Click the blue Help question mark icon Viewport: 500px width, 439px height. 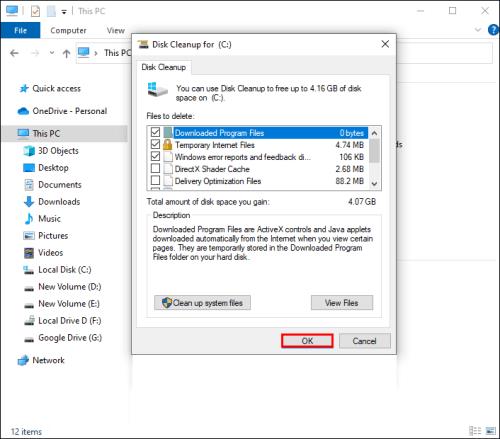click(494, 30)
